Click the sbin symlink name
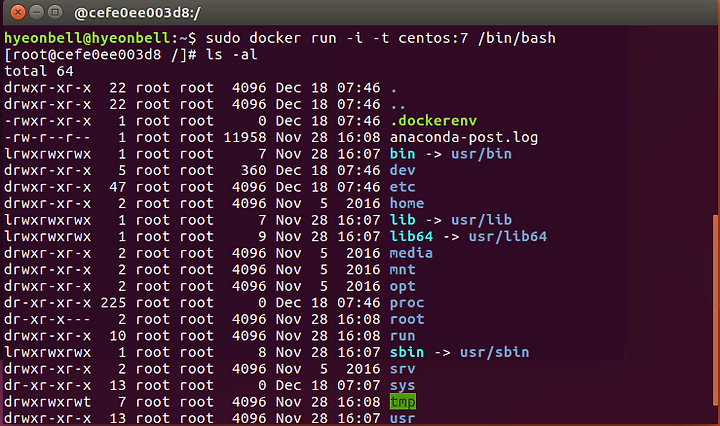Viewport: 720px width, 426px height. (x=407, y=352)
